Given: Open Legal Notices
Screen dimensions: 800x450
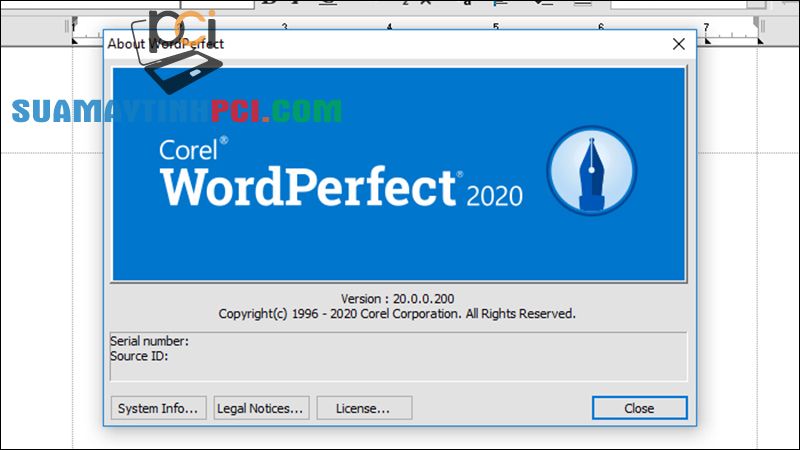Looking at the screenshot, I should point(261,408).
